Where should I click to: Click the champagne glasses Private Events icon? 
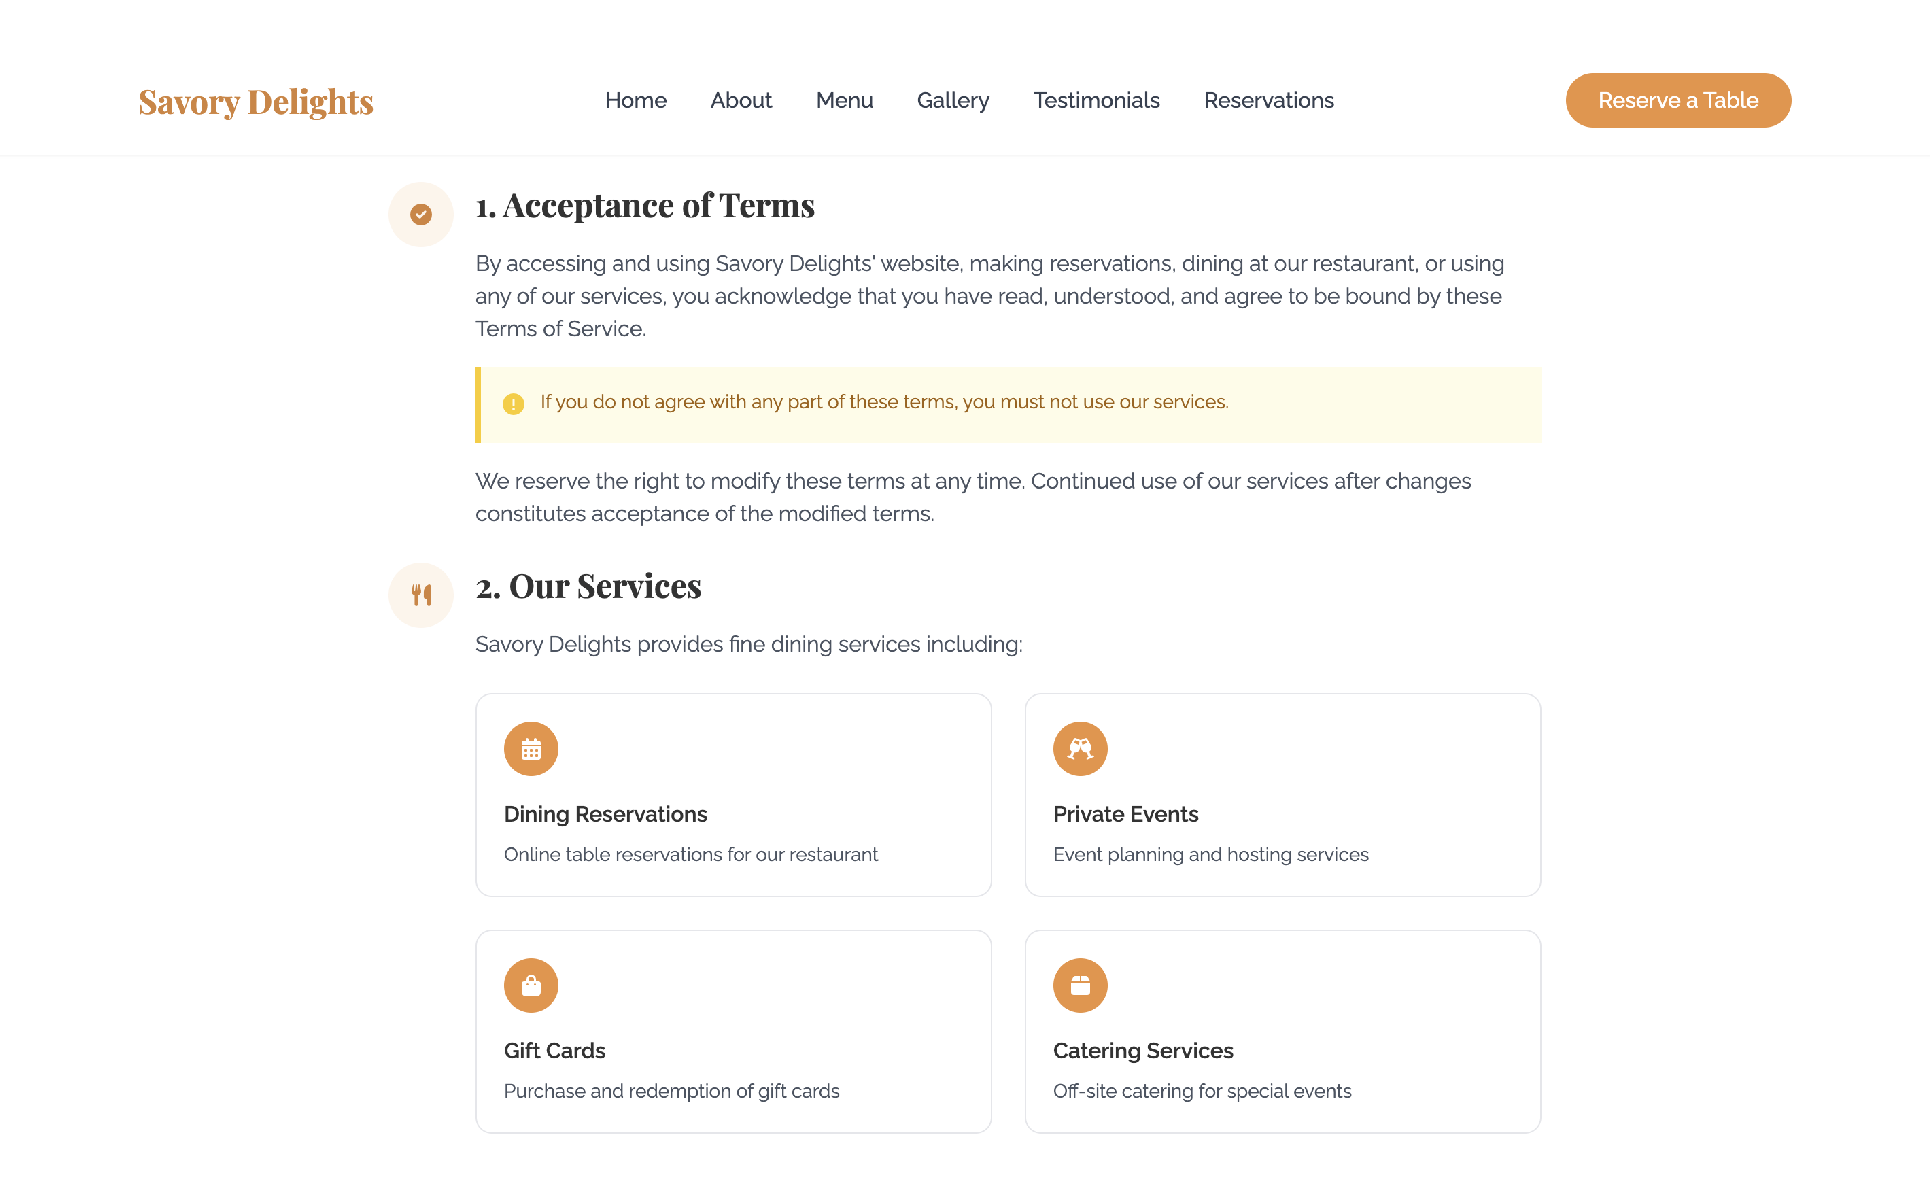(1080, 749)
